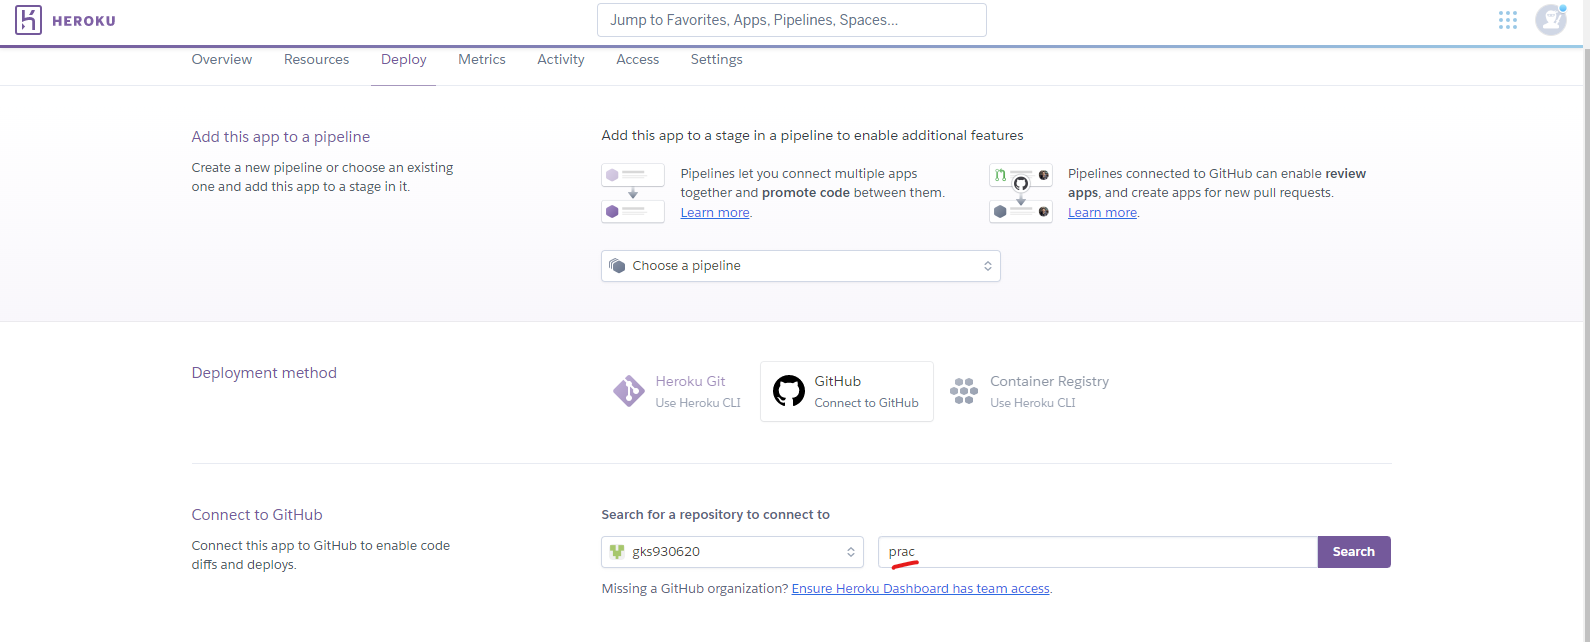This screenshot has width=1590, height=642.
Task: Click the pipeline icon in Choose a pipeline
Action: tap(617, 266)
